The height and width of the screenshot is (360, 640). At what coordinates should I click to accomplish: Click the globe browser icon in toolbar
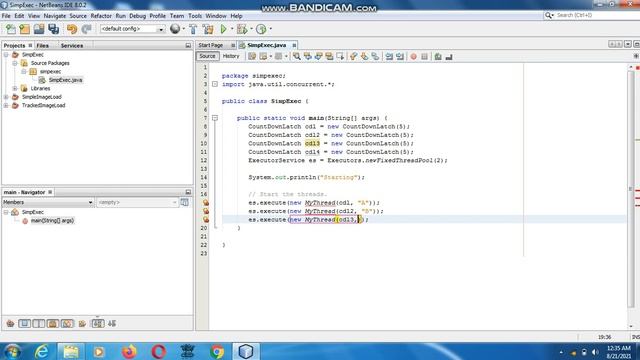click(175, 29)
